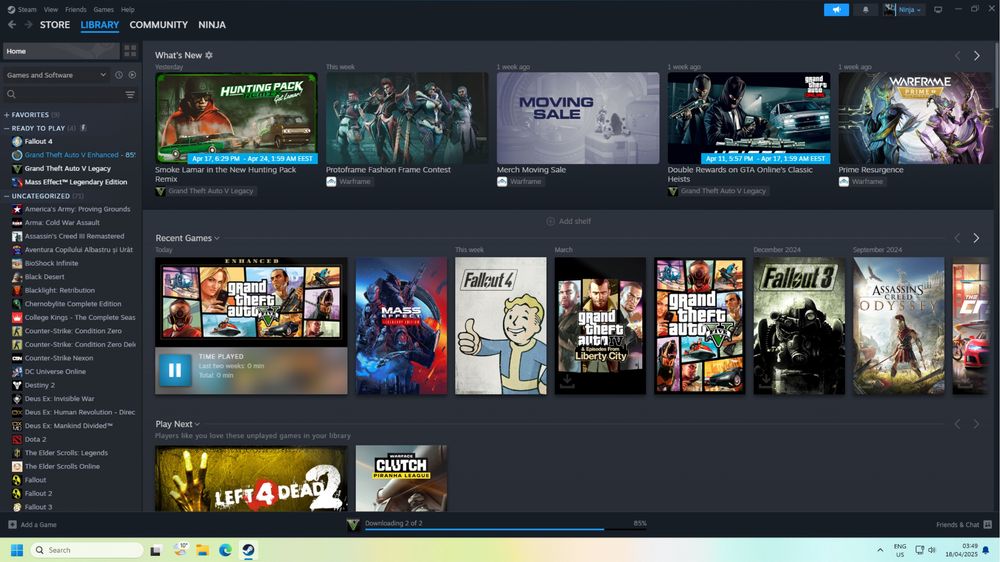
Task: Open the Assassin's Creed Odyssey cover
Action: [x=899, y=326]
